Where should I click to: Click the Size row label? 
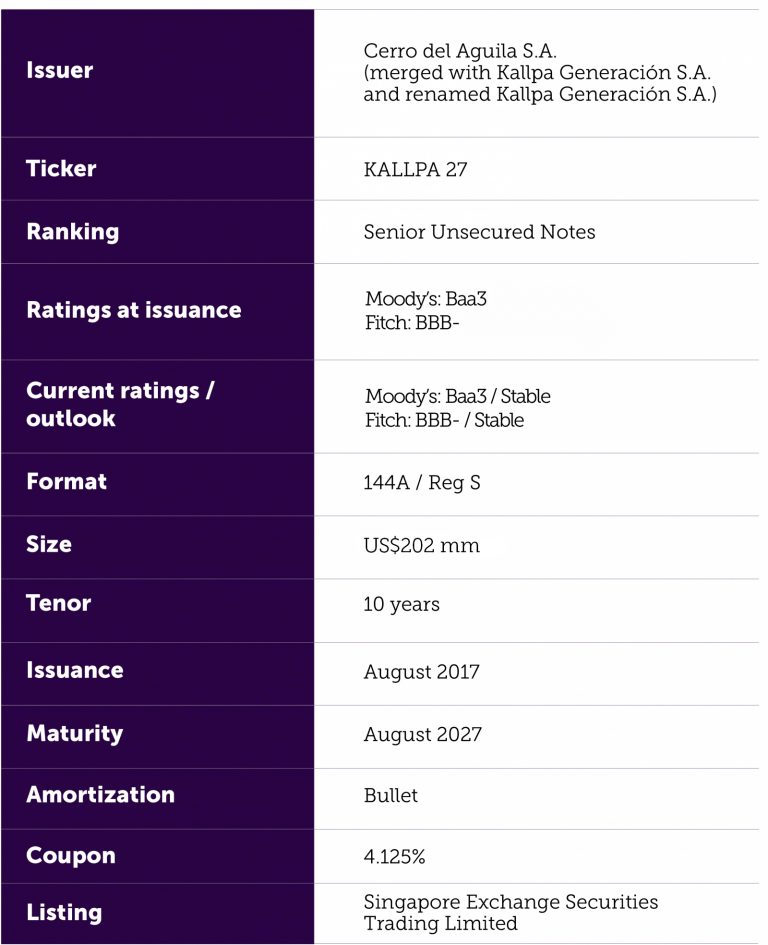pos(49,544)
